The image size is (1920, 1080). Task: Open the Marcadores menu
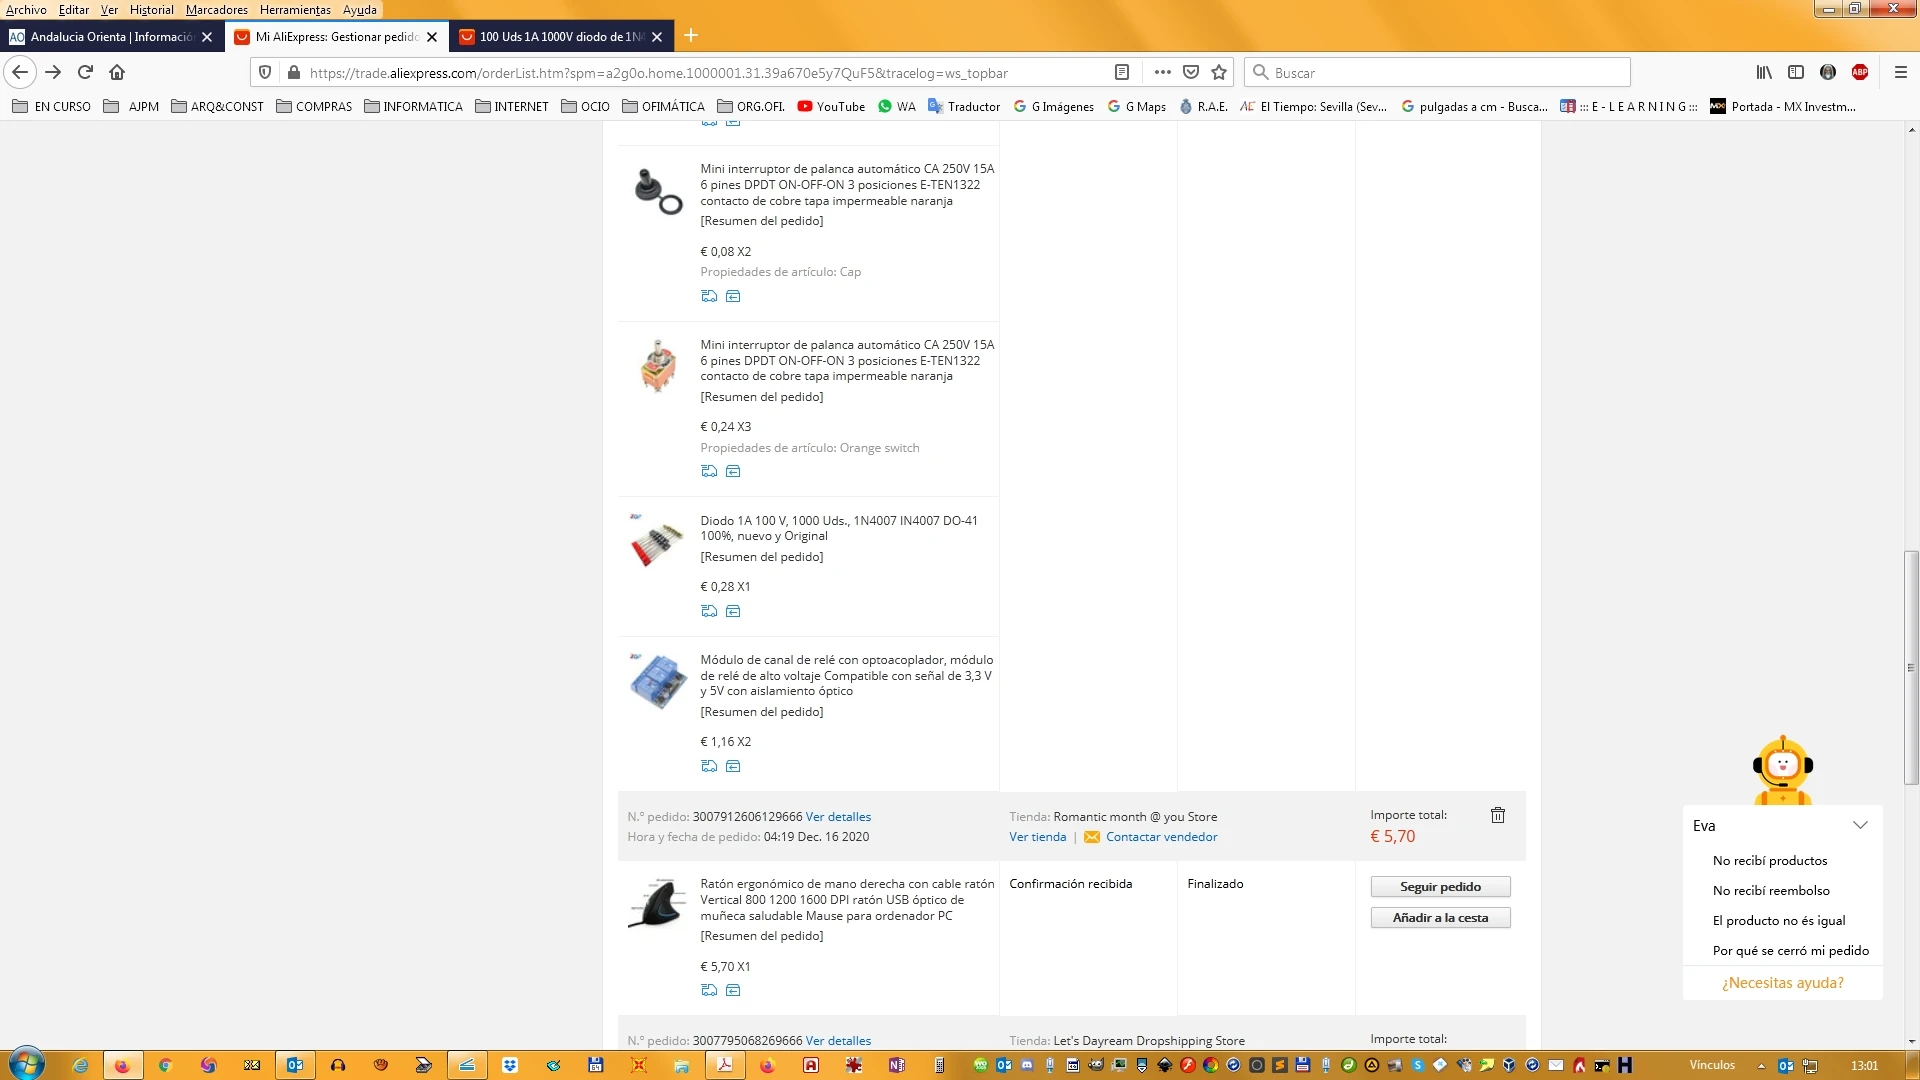pyautogui.click(x=216, y=10)
